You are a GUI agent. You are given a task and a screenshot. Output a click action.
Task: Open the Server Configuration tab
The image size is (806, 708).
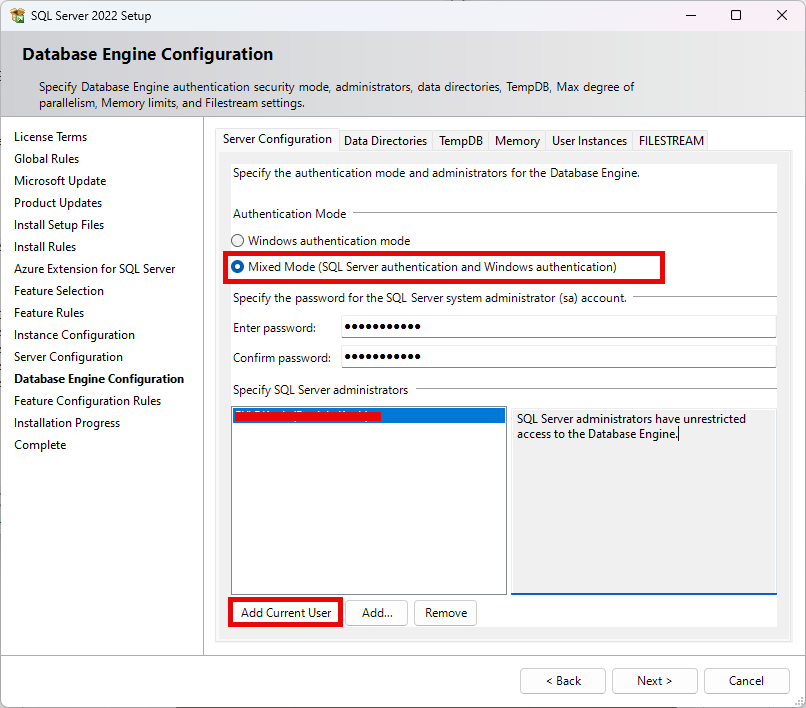click(x=277, y=139)
